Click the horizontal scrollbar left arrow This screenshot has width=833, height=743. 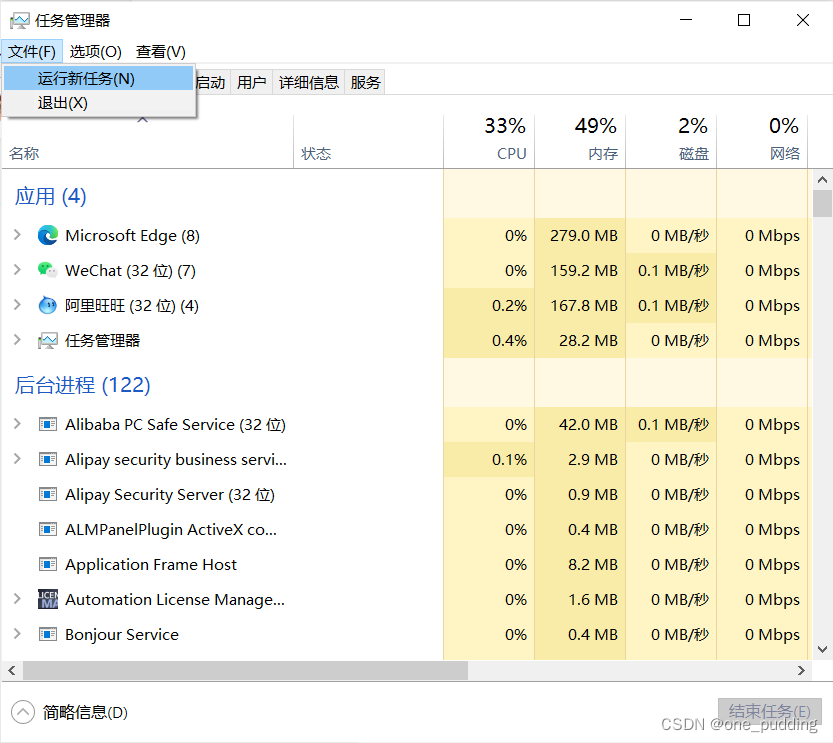pos(12,671)
